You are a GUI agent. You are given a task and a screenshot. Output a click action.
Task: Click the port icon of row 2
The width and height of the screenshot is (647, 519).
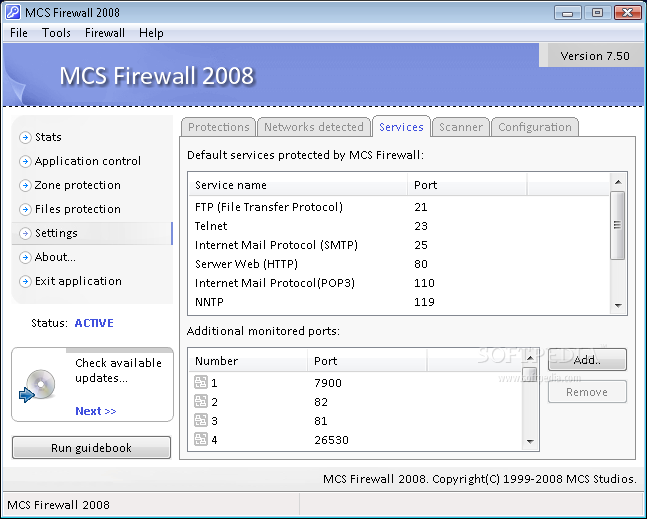201,401
